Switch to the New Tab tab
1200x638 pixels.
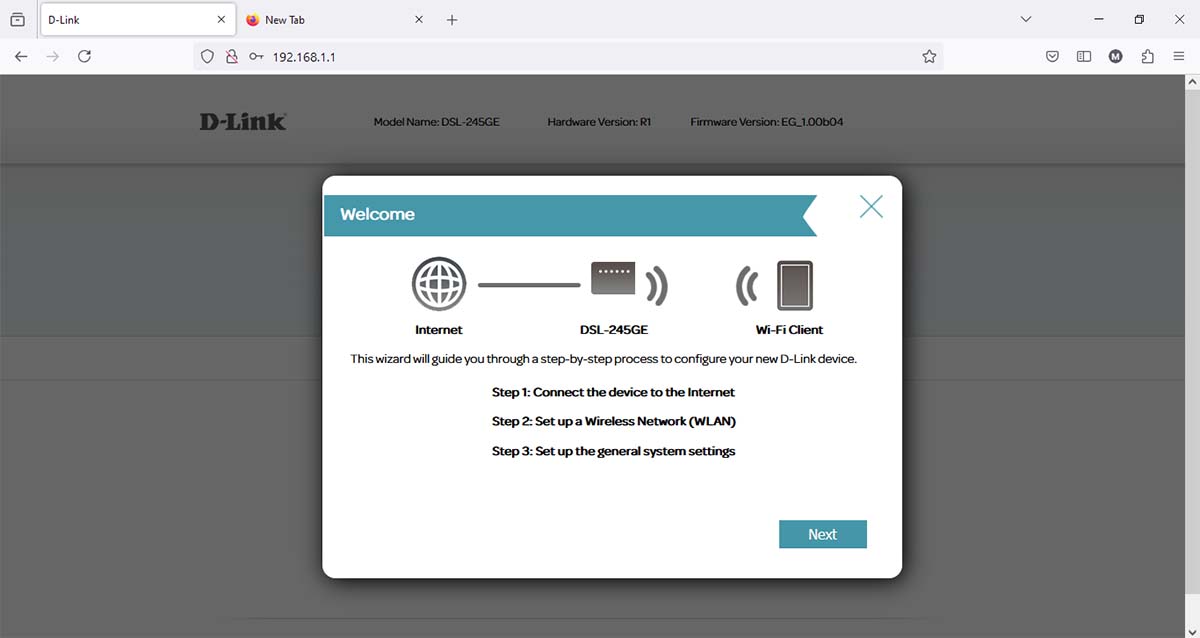click(x=320, y=20)
